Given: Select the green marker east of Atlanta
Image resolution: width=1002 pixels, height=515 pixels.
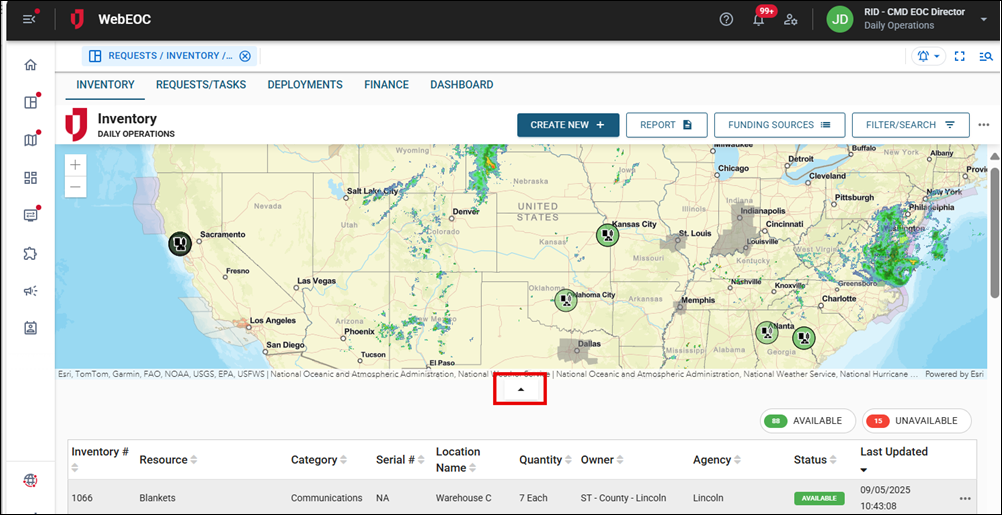Looking at the screenshot, I should (x=804, y=337).
